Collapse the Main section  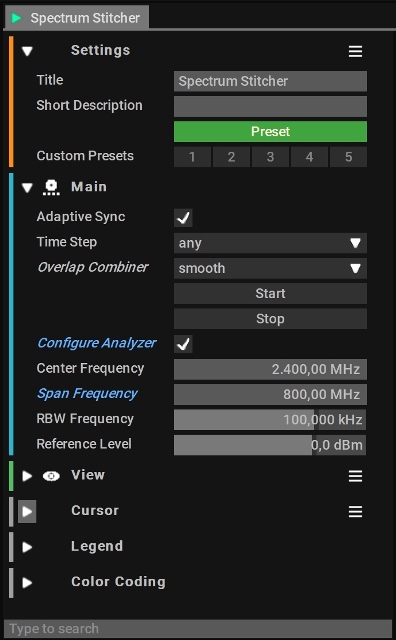[x=27, y=188]
